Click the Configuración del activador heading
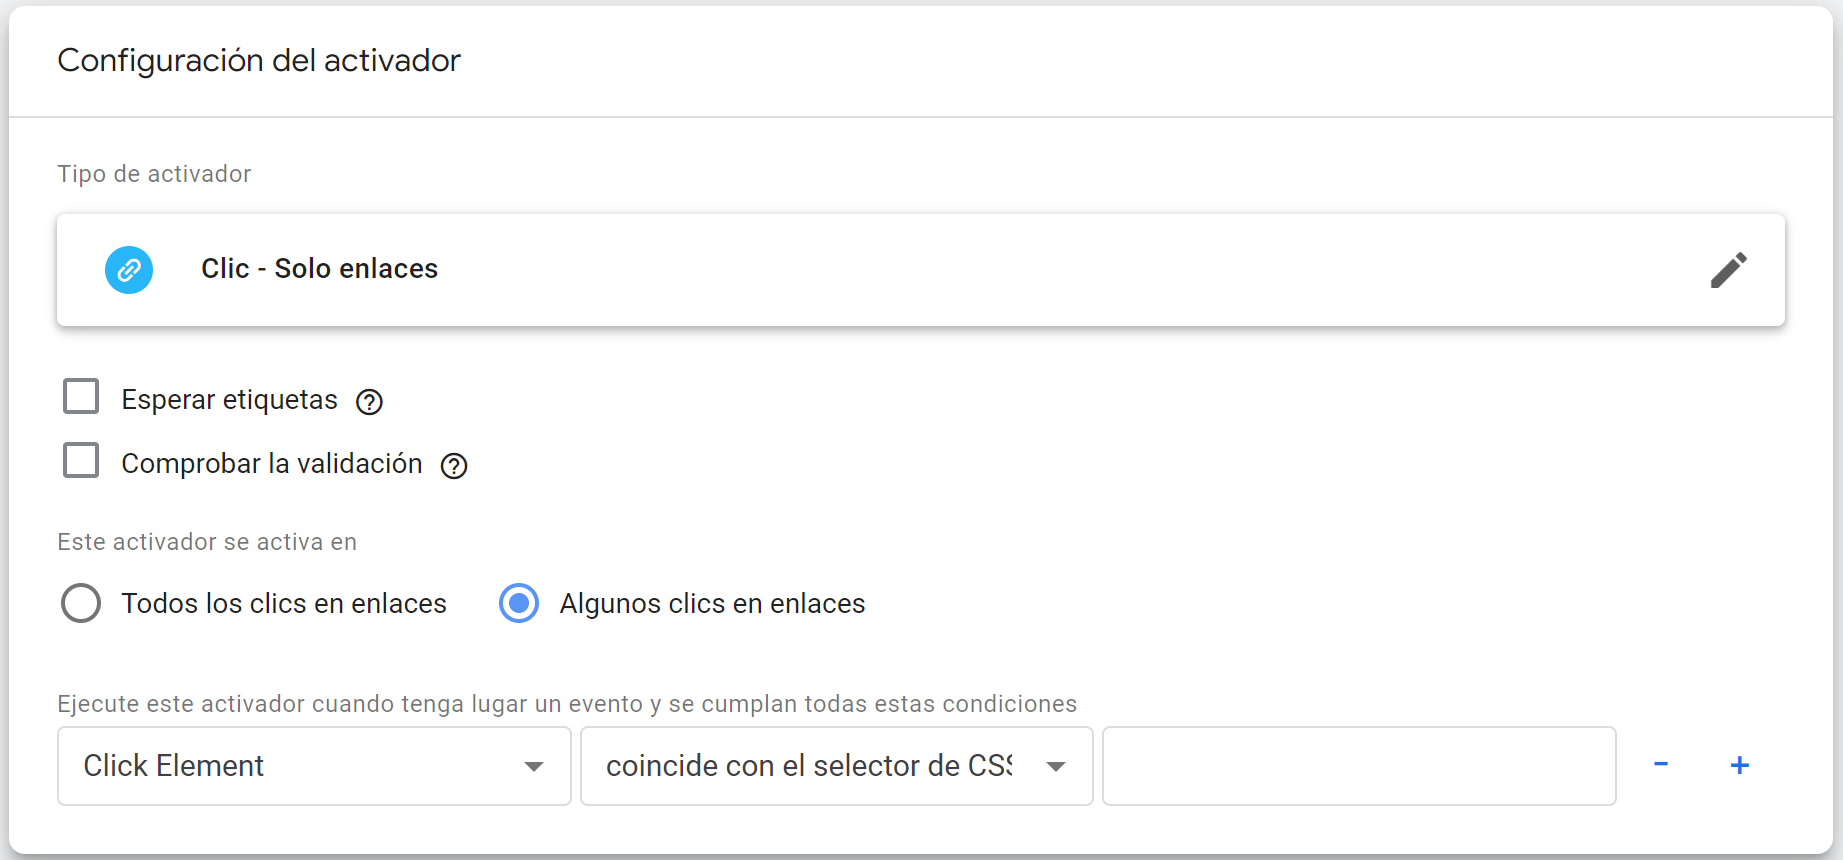 coord(259,60)
